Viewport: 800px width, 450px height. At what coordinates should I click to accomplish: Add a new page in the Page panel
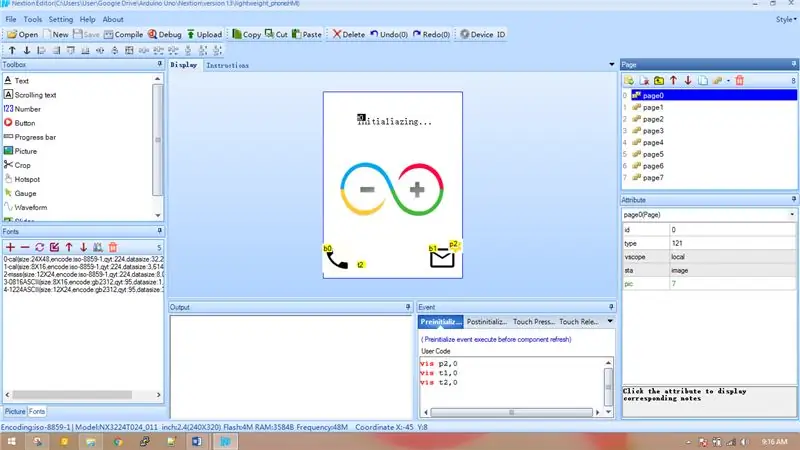click(629, 81)
